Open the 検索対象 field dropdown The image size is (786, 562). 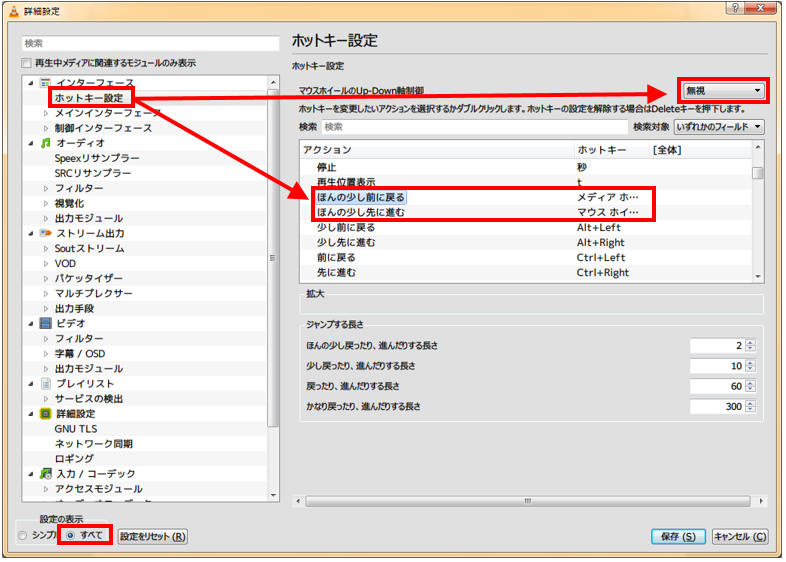(719, 127)
